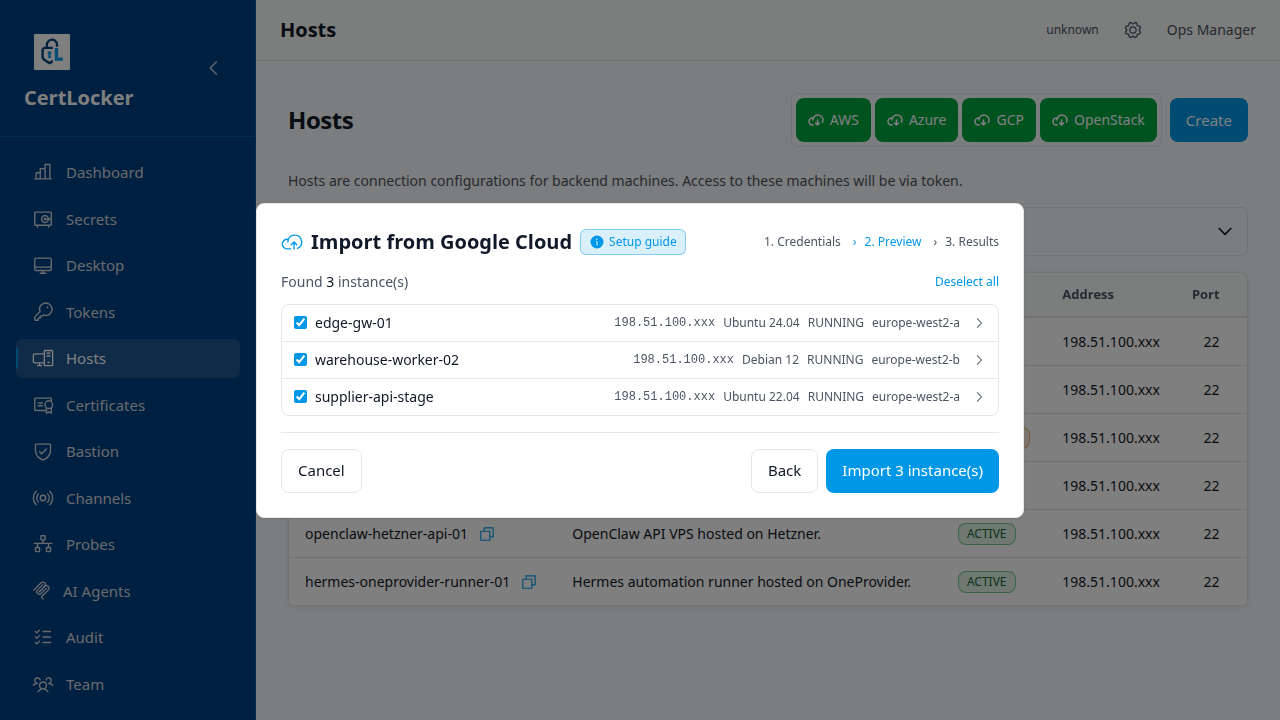Image resolution: width=1280 pixels, height=720 pixels.
Task: Click the CertLocker logo icon
Action: coord(52,52)
